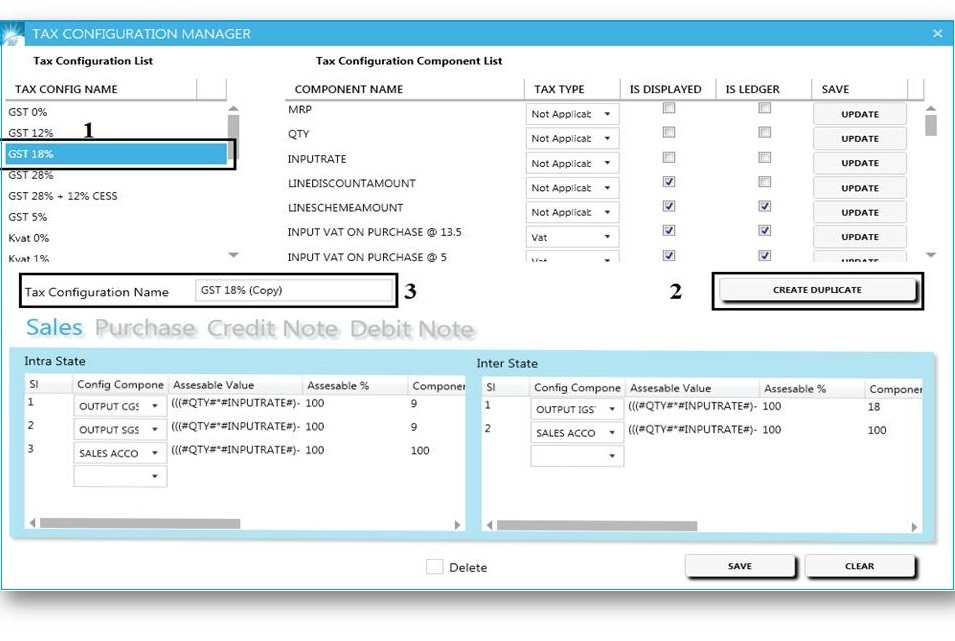955x641 pixels.
Task: Enable IS LEDGER for INPUT VAT ON PURCHASE @ 13.5
Action: pyautogui.click(x=763, y=232)
